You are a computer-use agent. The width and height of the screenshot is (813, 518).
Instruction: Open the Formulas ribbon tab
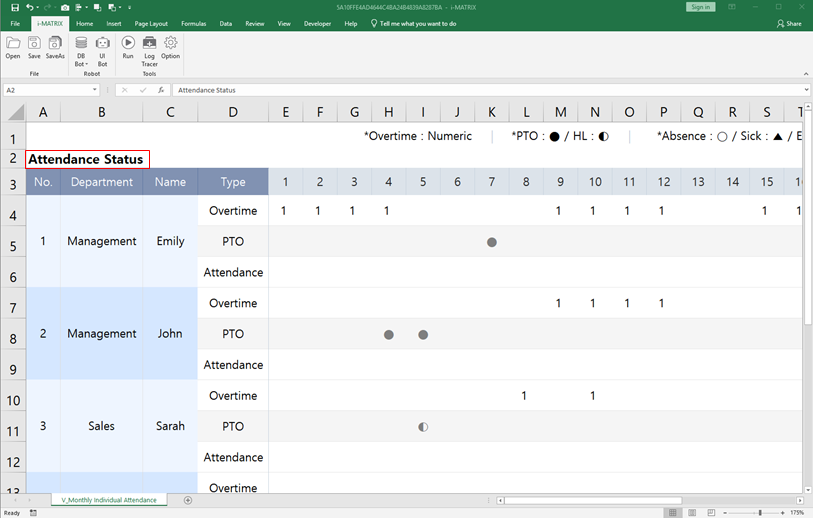(194, 23)
